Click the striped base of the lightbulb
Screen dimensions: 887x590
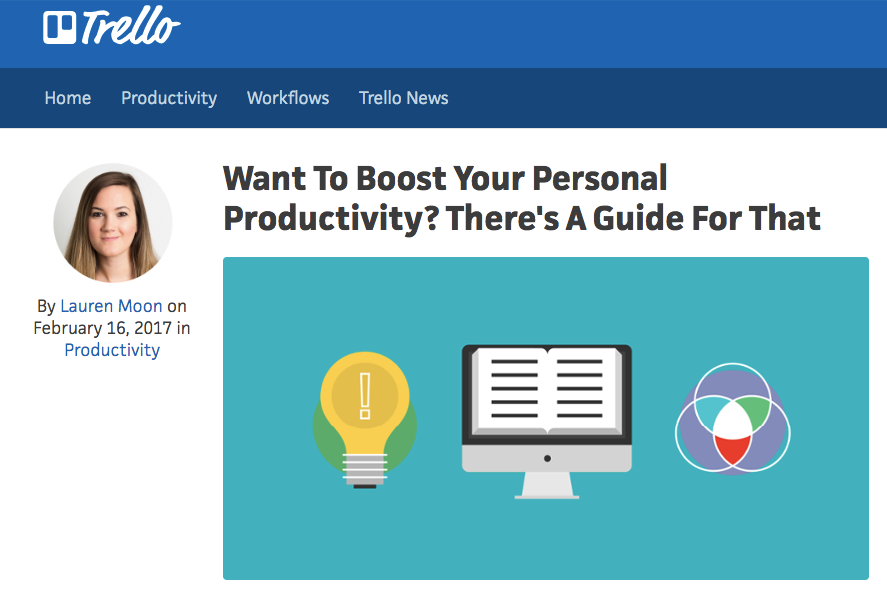point(365,471)
